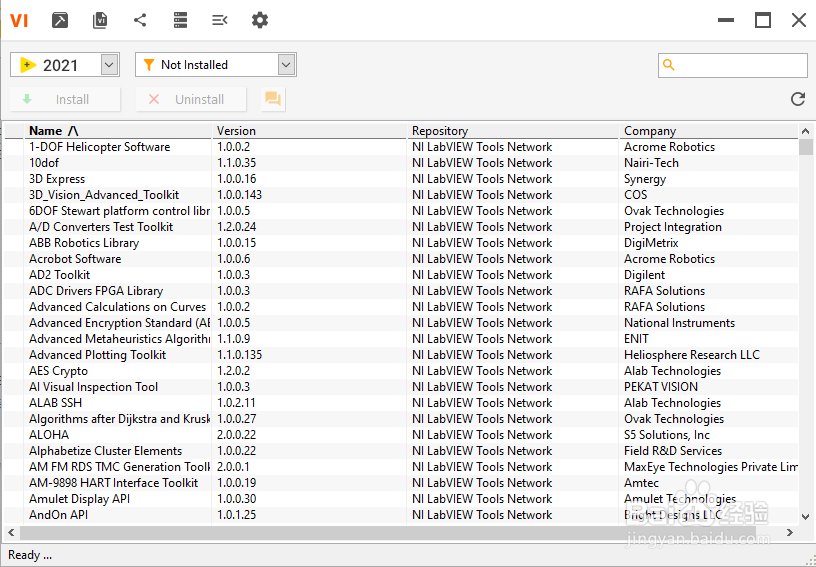The height and width of the screenshot is (567, 816).
Task: Select Amulet Display API package
Action: pos(401,499)
